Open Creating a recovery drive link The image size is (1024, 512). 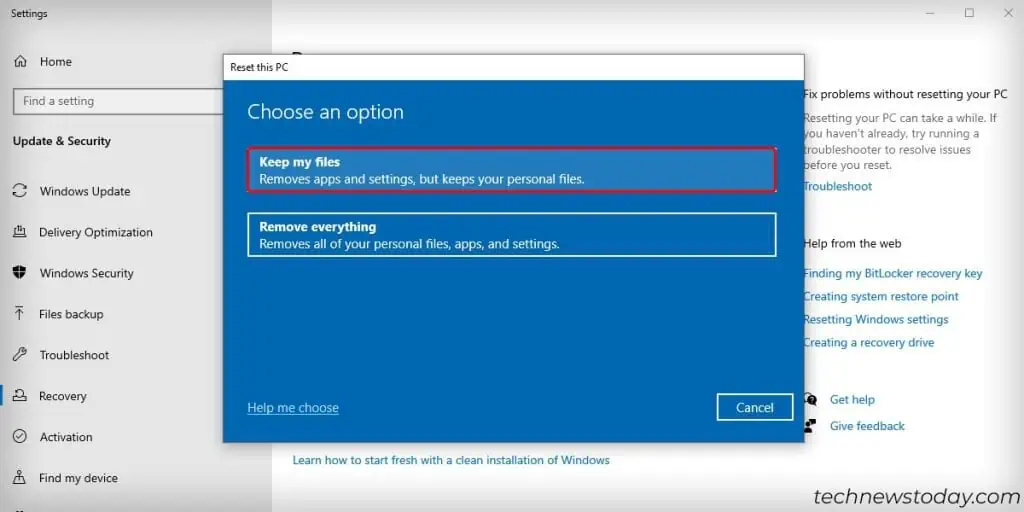(x=869, y=342)
